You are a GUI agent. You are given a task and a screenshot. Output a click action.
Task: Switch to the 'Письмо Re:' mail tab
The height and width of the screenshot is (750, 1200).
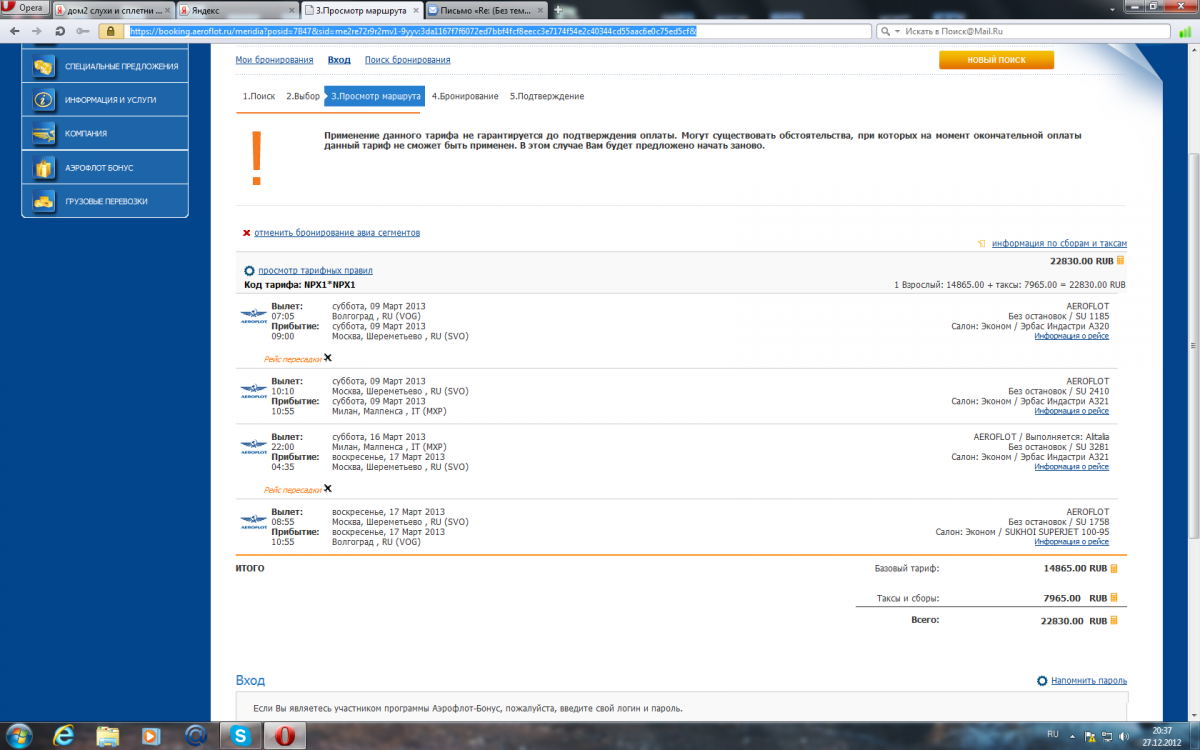[x=486, y=9]
